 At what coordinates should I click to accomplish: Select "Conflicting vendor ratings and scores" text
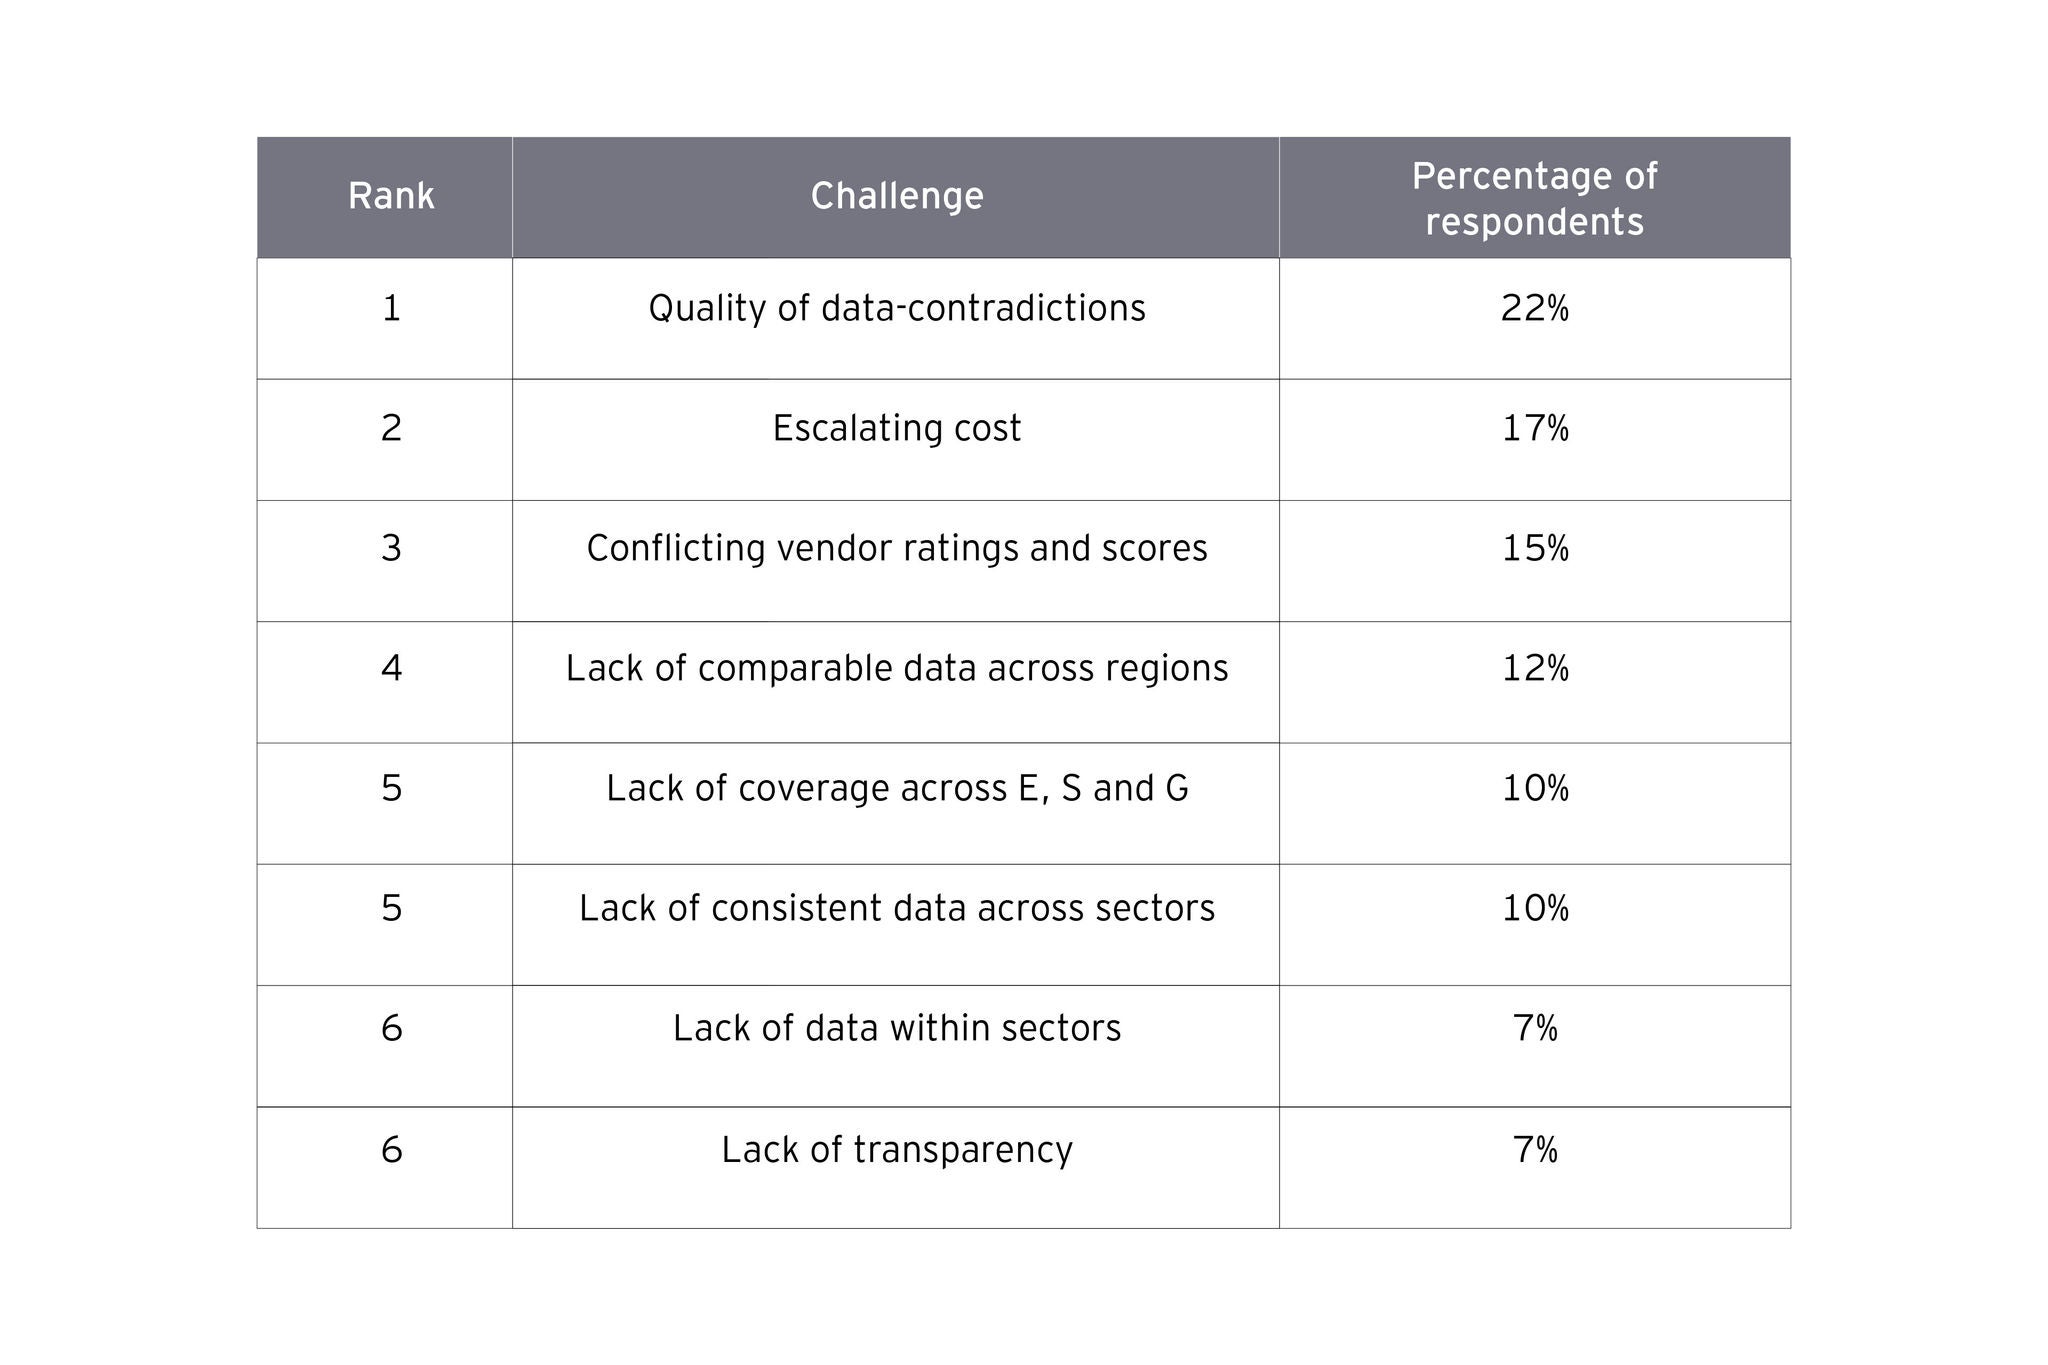(896, 548)
